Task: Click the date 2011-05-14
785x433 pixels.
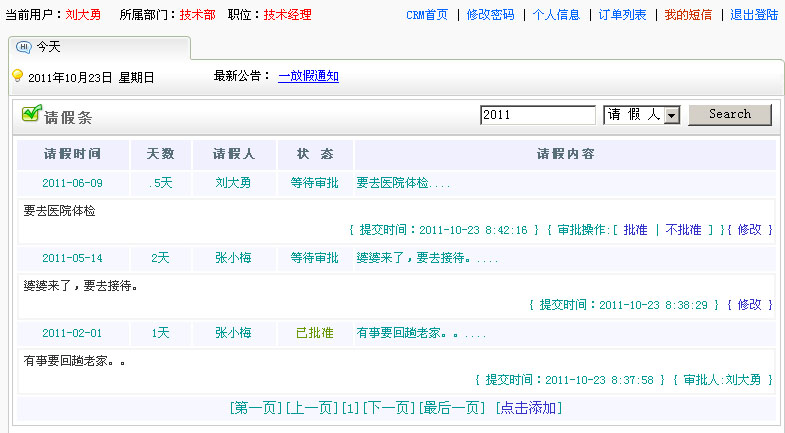Action: pos(73,258)
